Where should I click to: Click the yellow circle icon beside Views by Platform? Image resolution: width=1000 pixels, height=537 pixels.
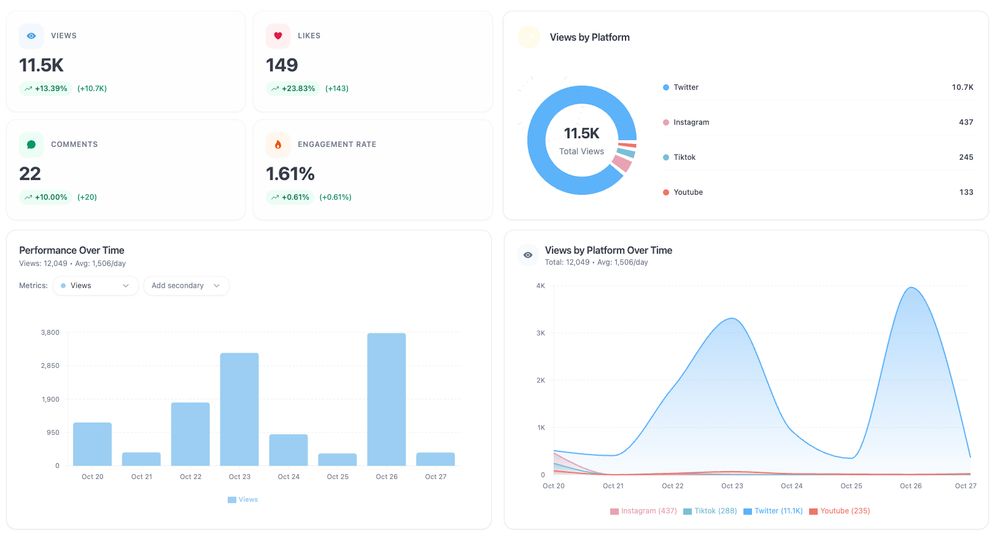[x=529, y=37]
